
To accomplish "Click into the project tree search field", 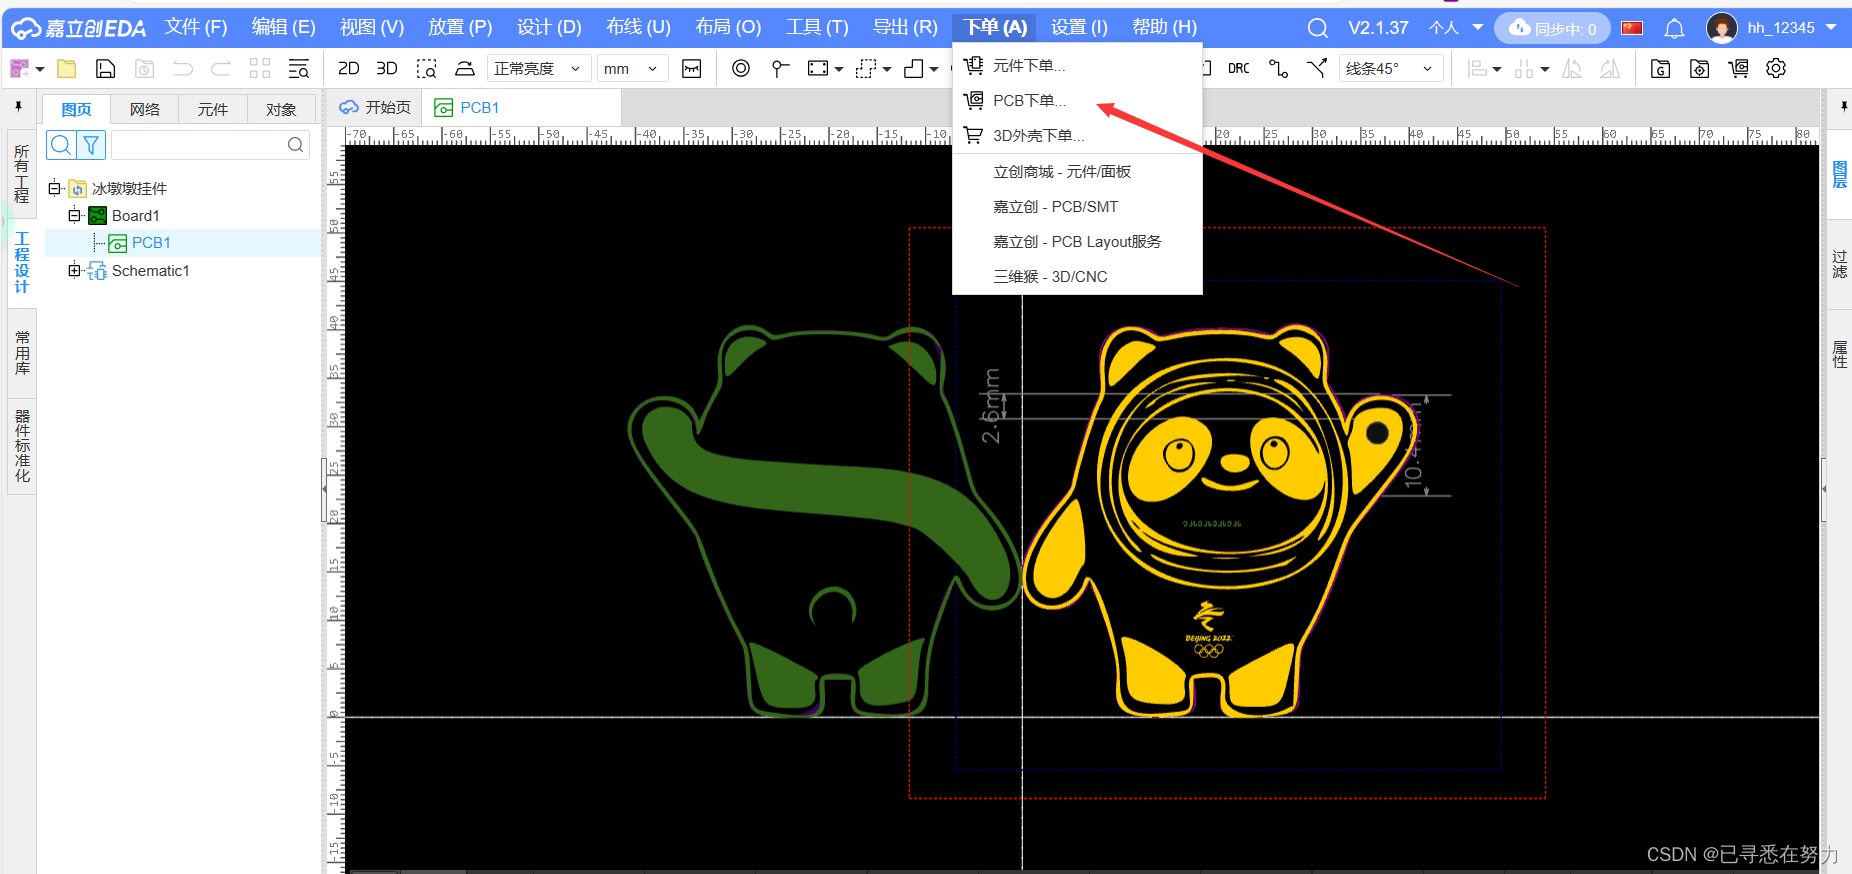I will tap(209, 145).
